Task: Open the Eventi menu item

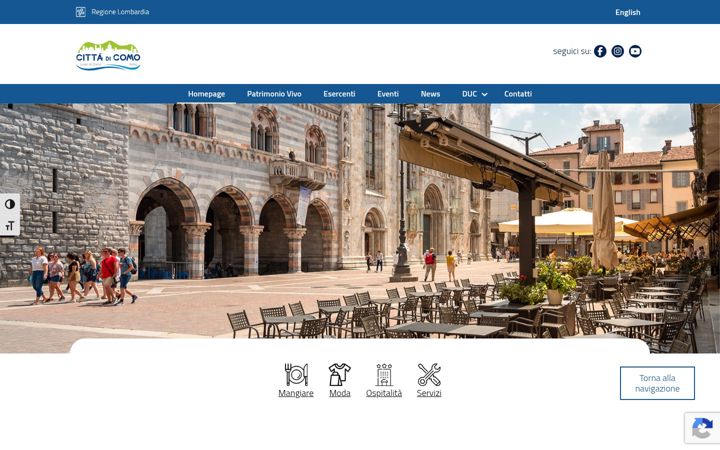Action: point(388,94)
